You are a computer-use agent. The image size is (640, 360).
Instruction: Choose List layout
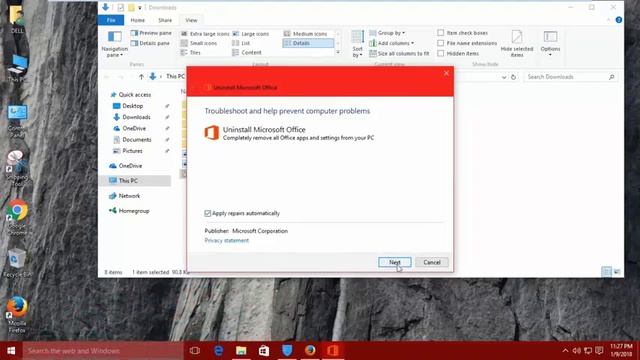tap(241, 43)
